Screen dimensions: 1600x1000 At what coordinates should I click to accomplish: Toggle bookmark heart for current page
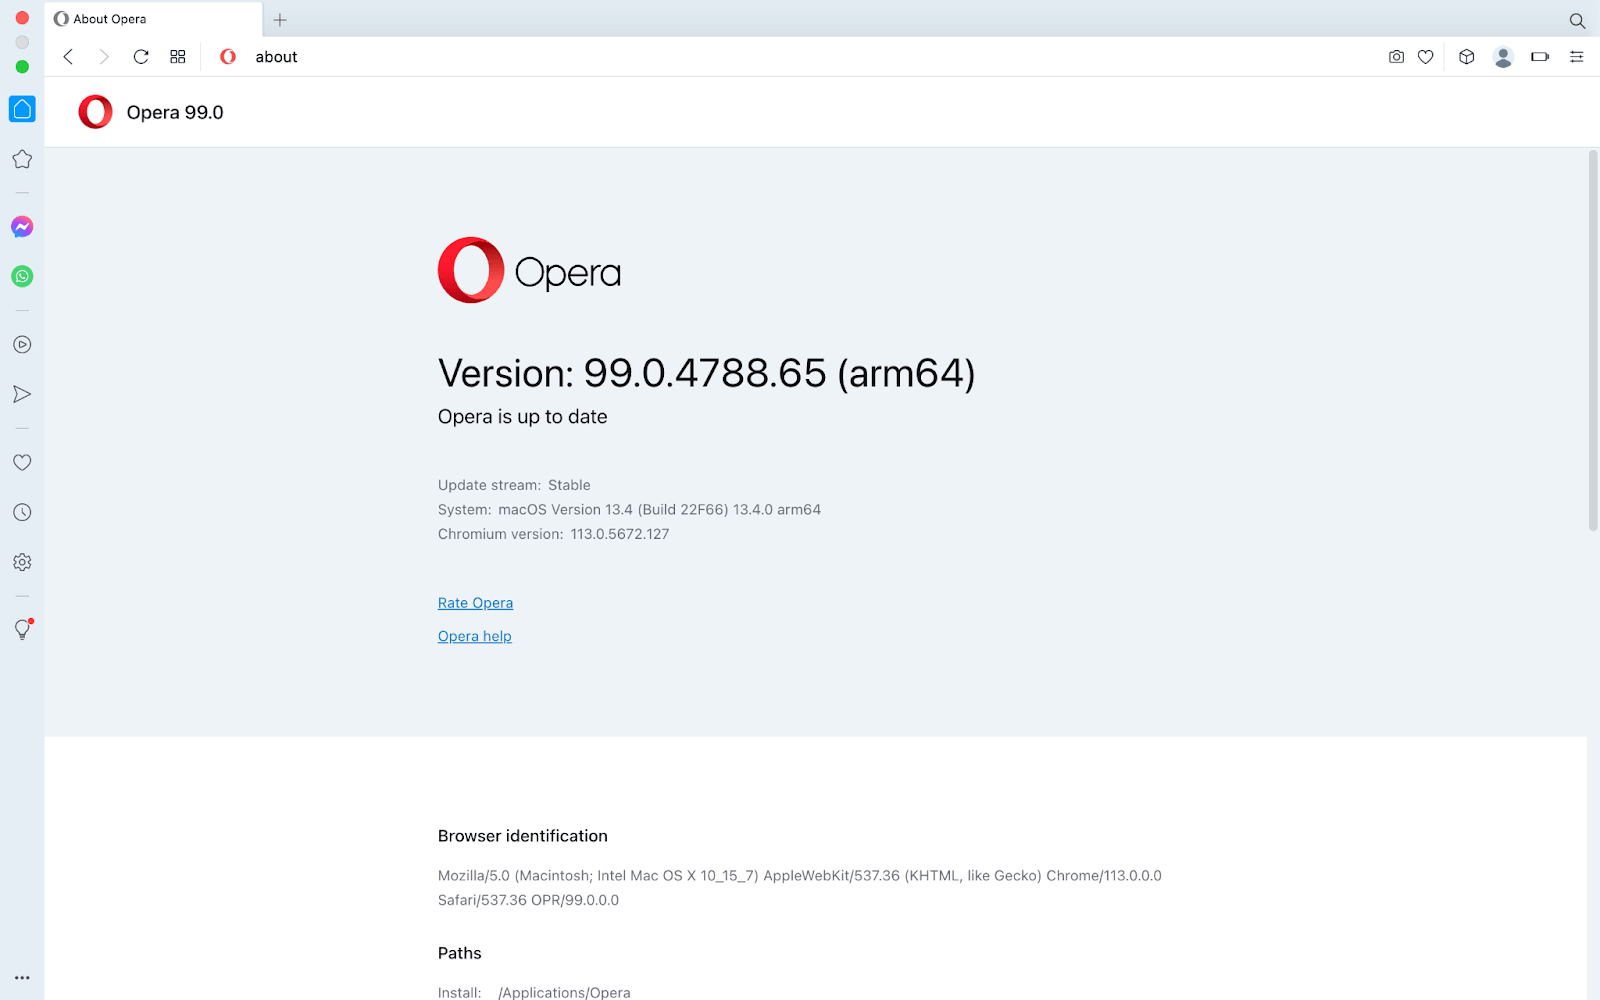point(1425,57)
